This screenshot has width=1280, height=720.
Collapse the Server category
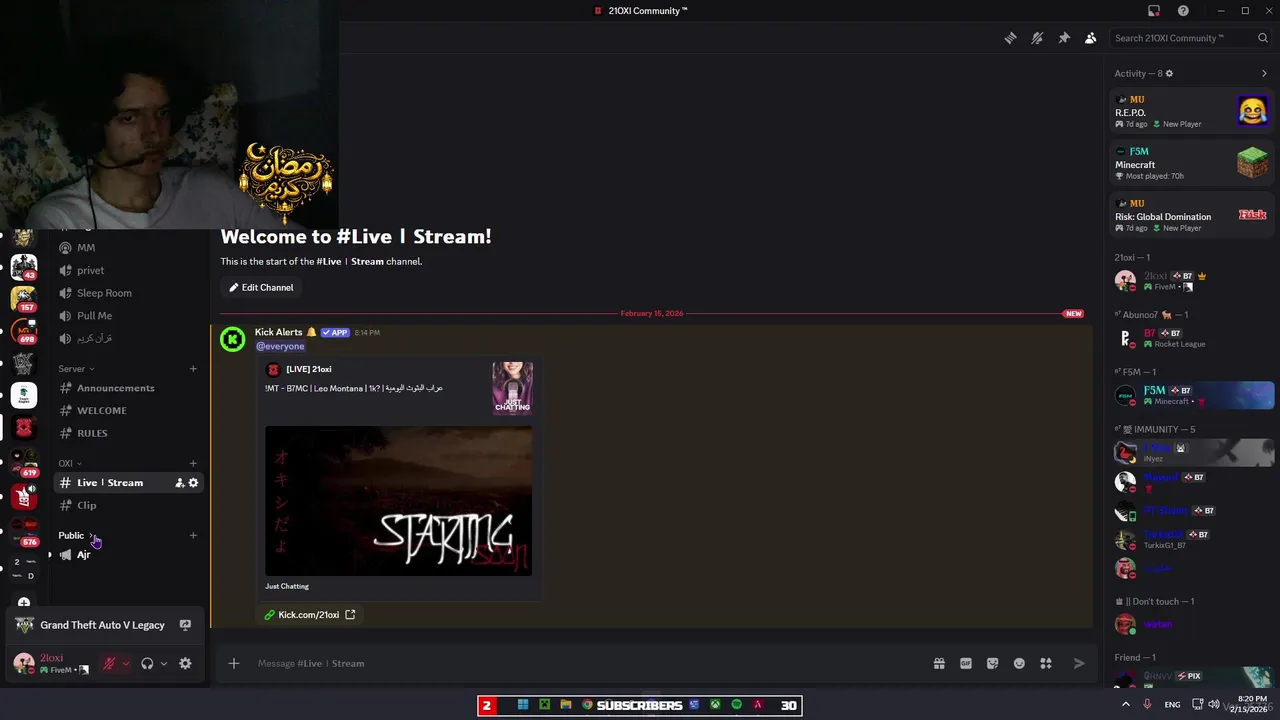click(77, 369)
